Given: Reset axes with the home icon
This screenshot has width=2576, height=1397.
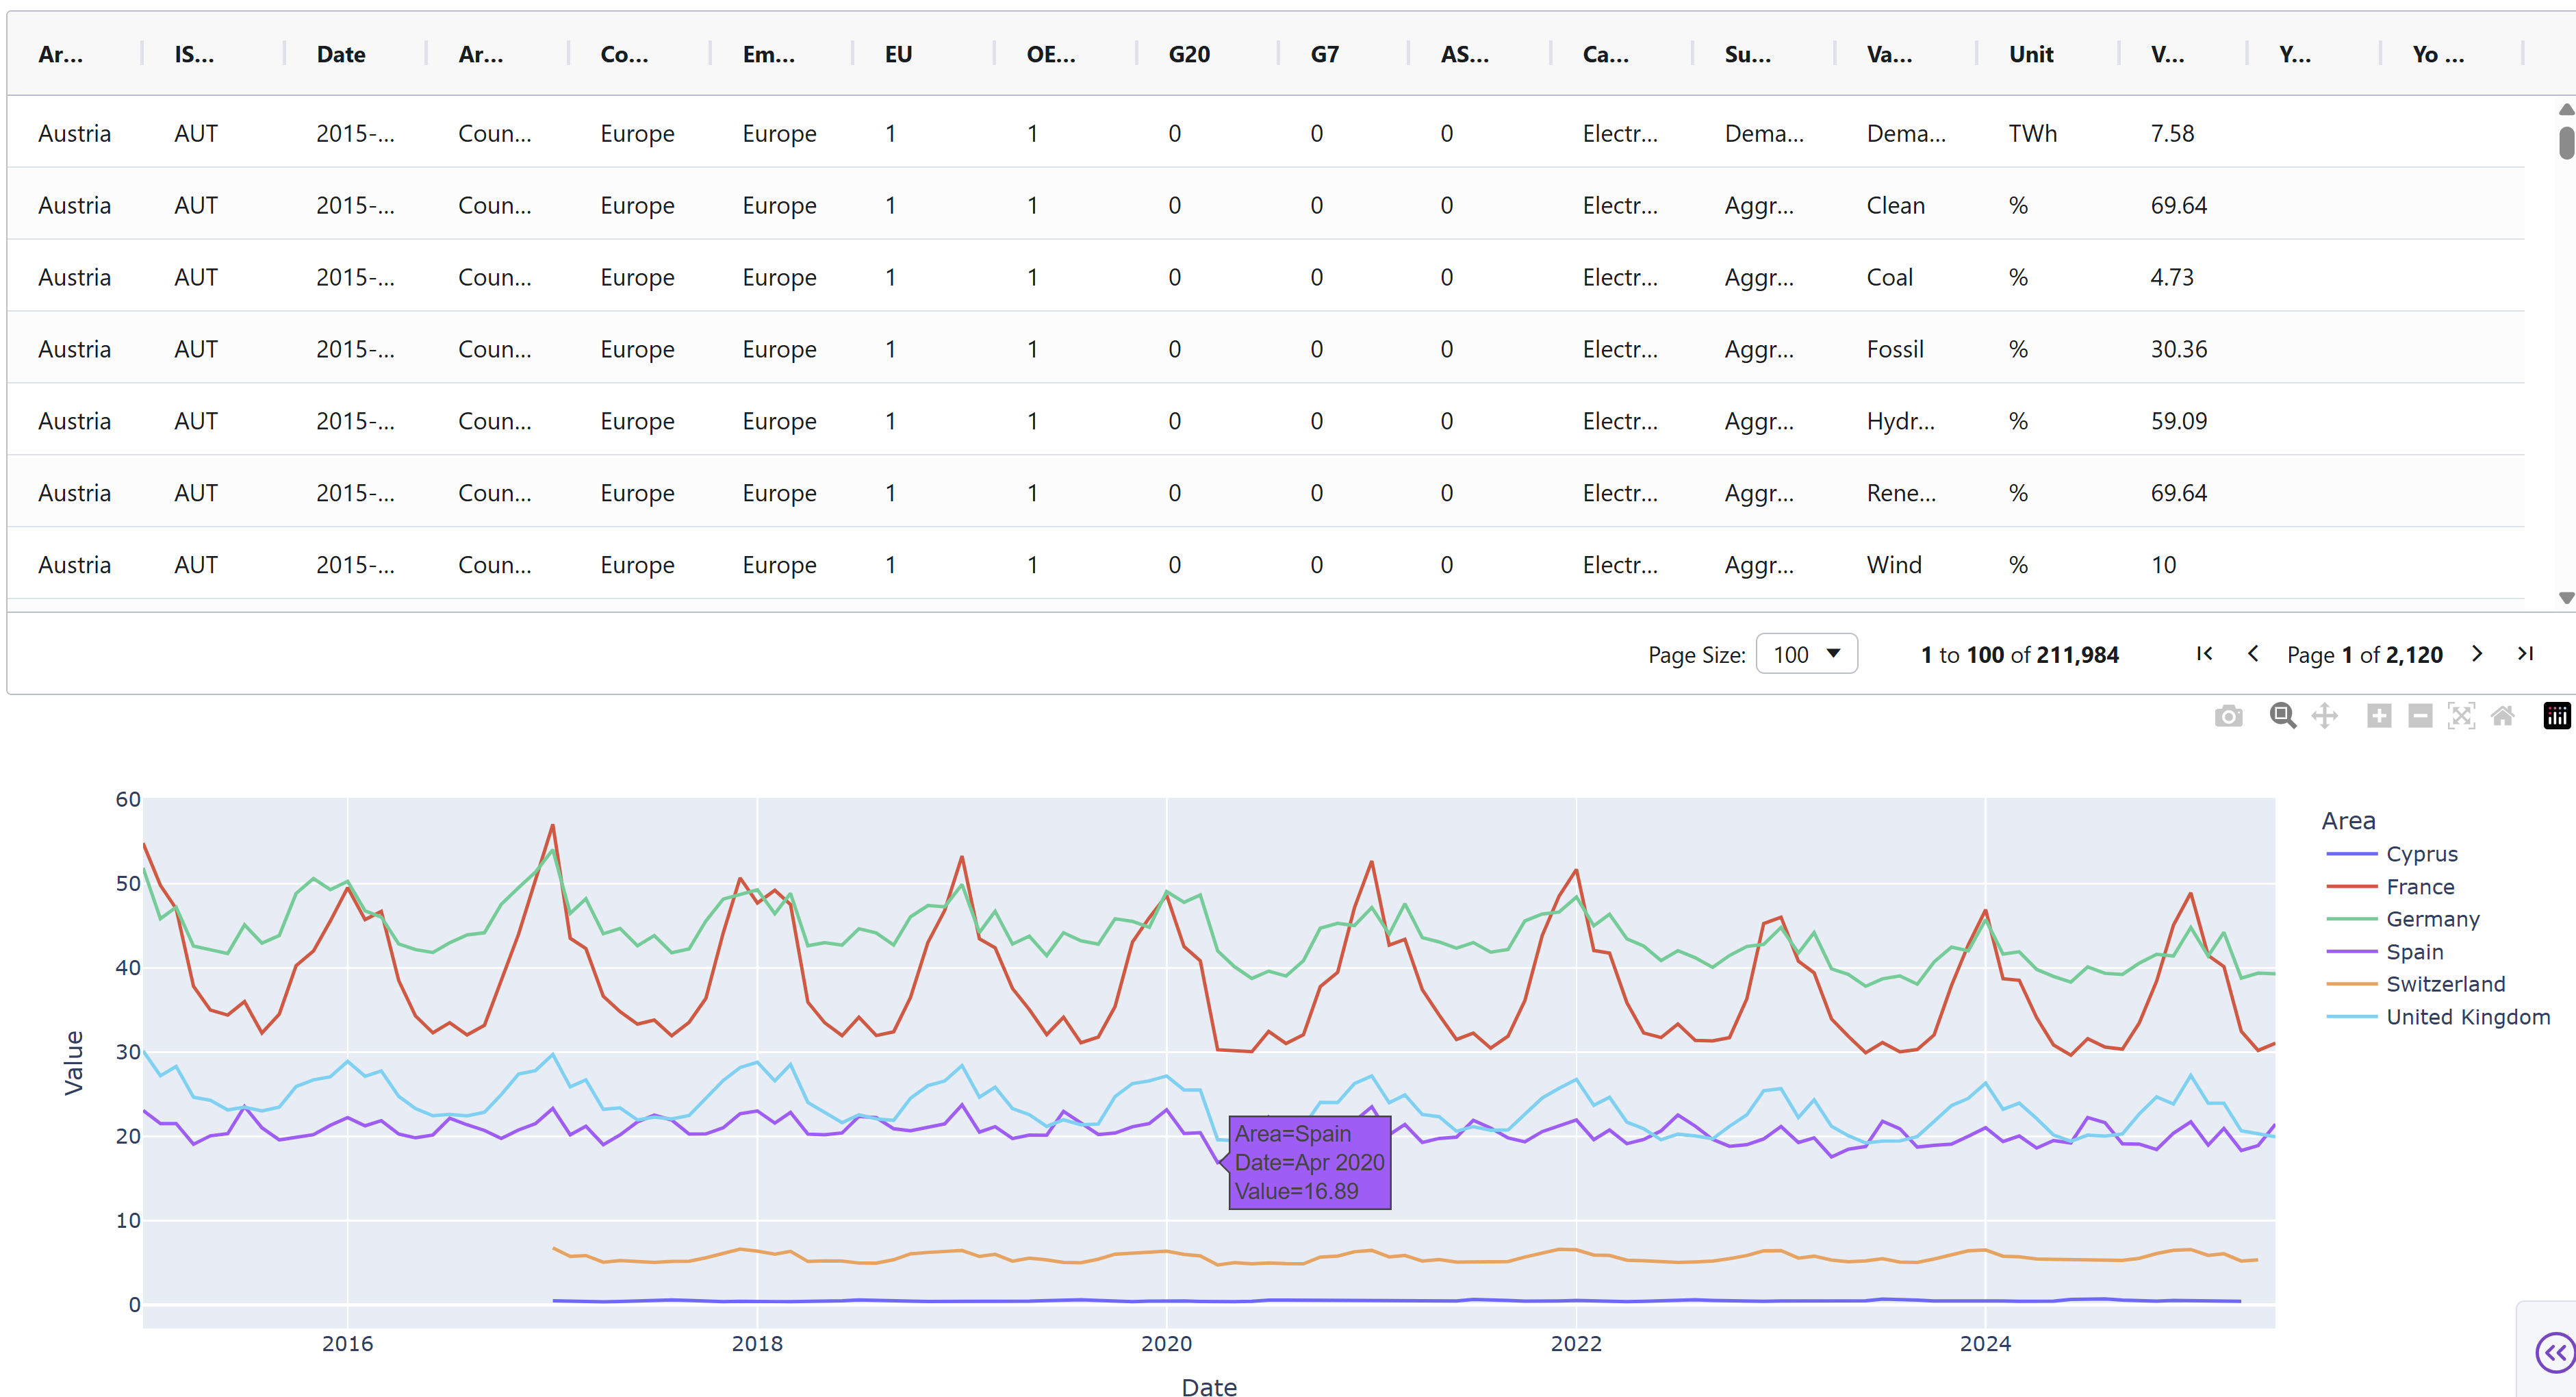Looking at the screenshot, I should pos(2502,716).
